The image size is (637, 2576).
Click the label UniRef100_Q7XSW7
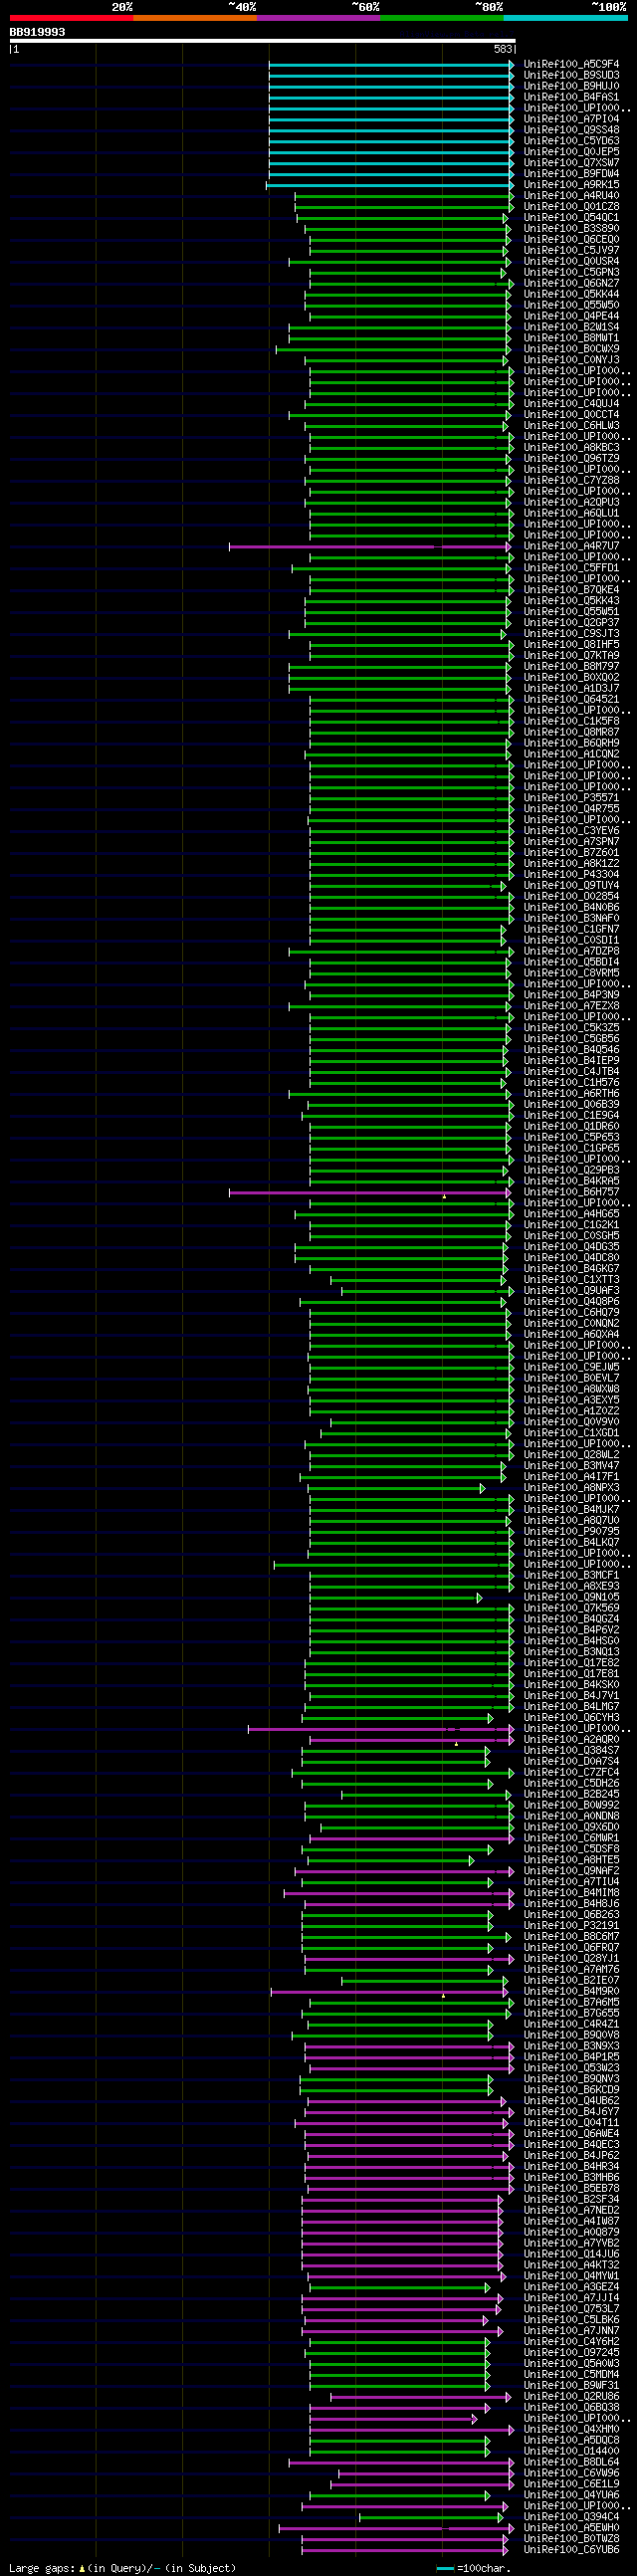point(571,163)
